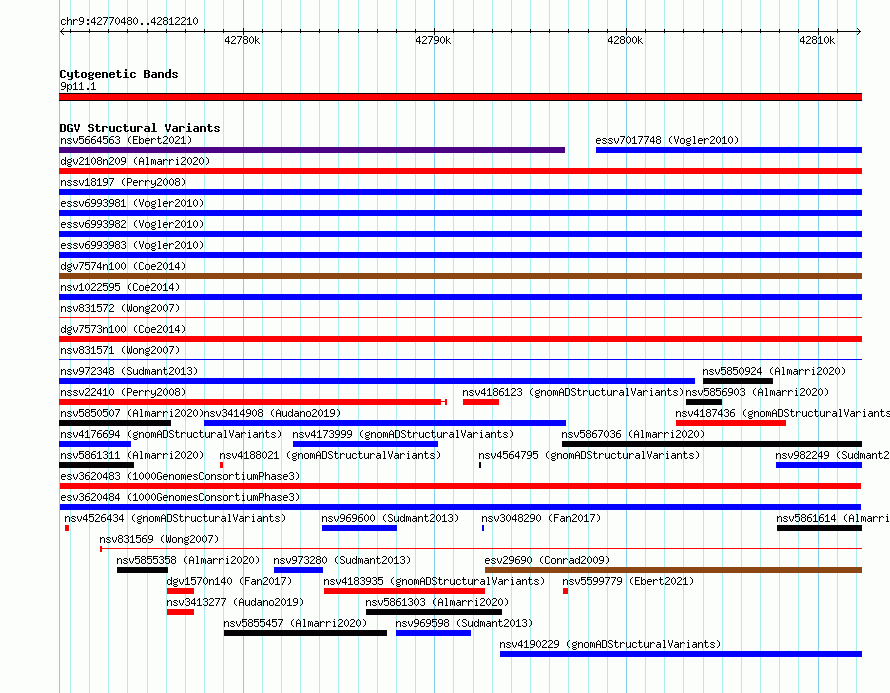Screen dimensions: 890x693
Task: Click the nsv5861614 black variant bar
Action: pos(819,528)
